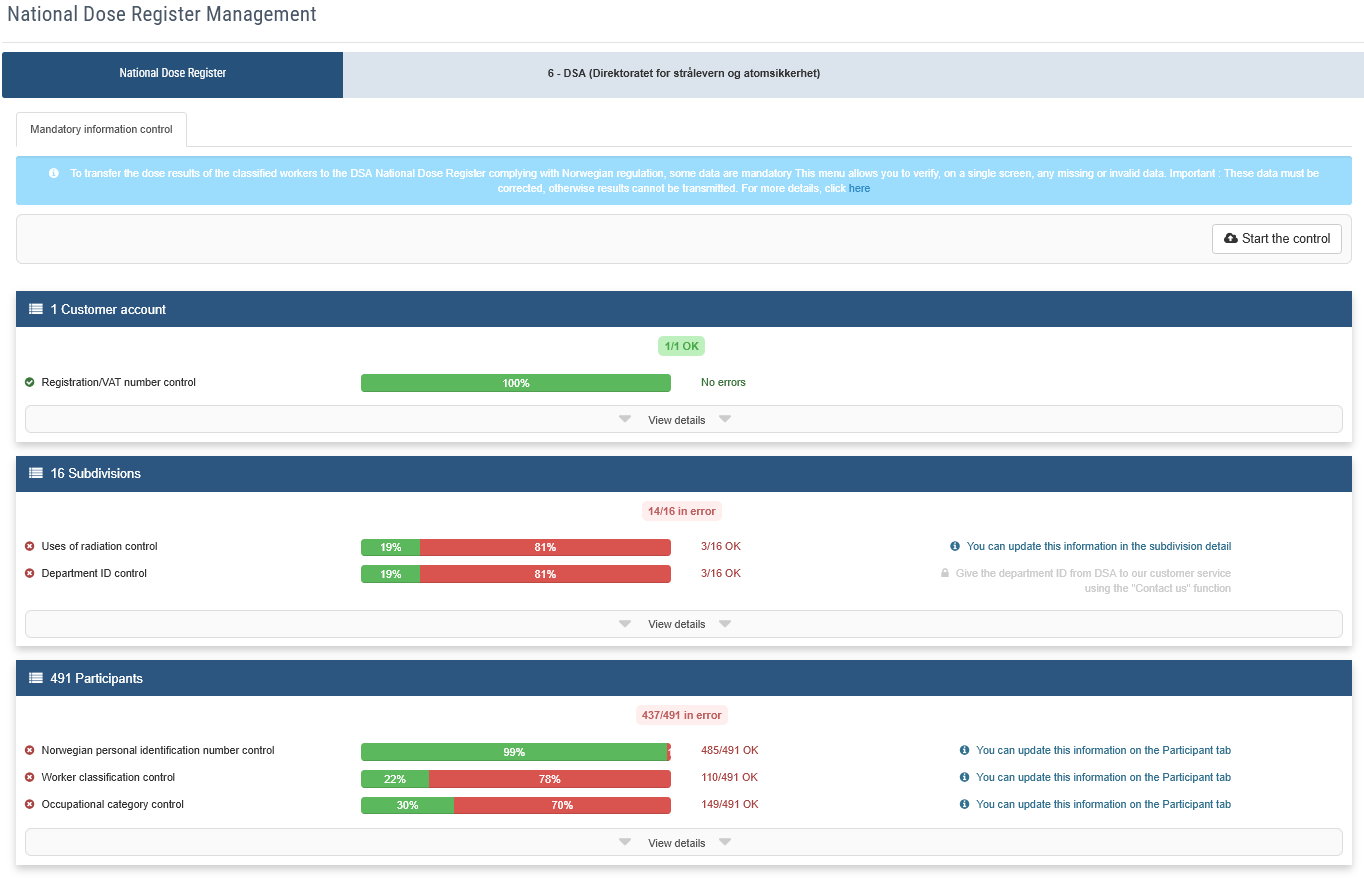Select the National Dose Register tab
This screenshot has height=878, width=1364.
[173, 75]
